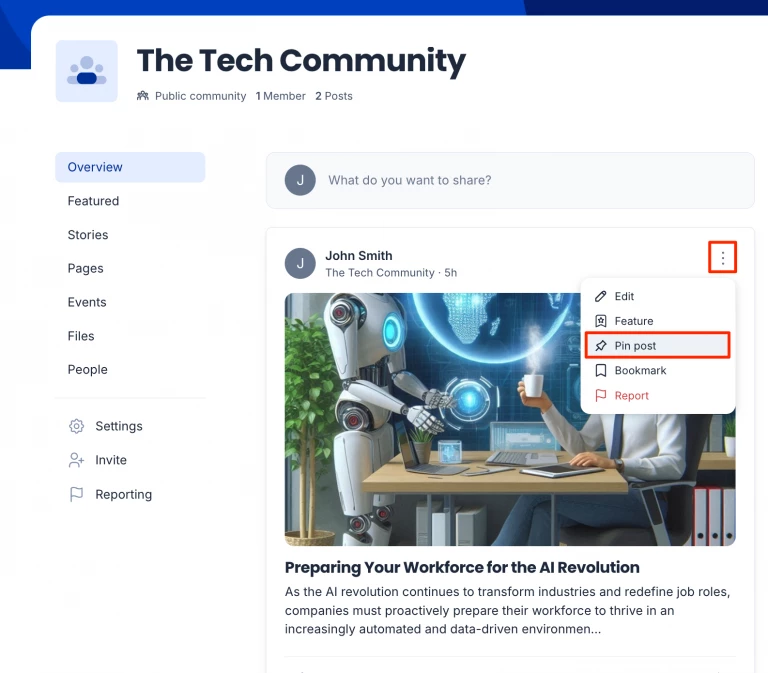
Task: Click the Feature star-badge icon
Action: [x=600, y=321]
